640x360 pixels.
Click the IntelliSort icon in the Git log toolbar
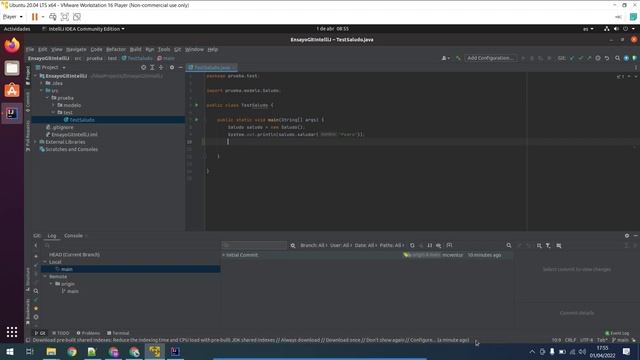(x=430, y=245)
